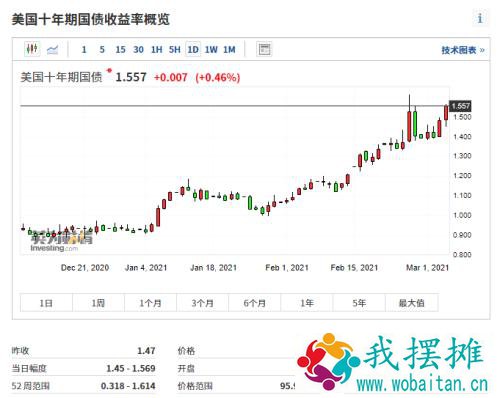Click the 美国十年期国债收益率概览 heading
500x398 pixels.
[91, 19]
